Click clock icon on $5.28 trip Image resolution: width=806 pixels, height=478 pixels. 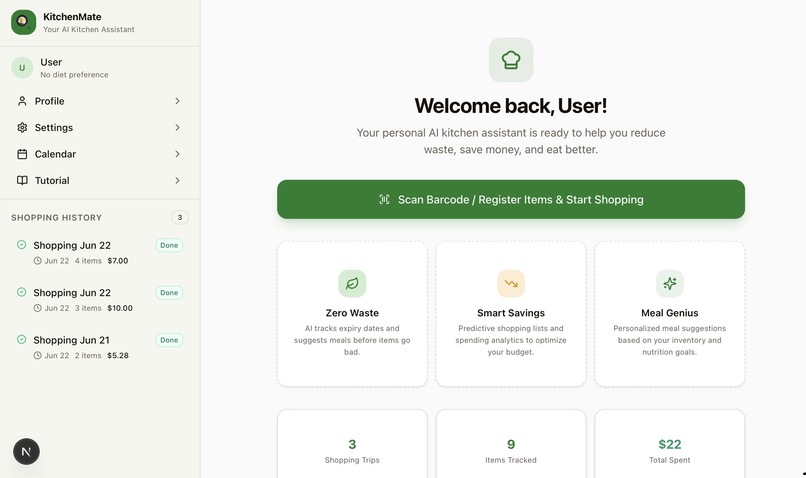coord(38,355)
